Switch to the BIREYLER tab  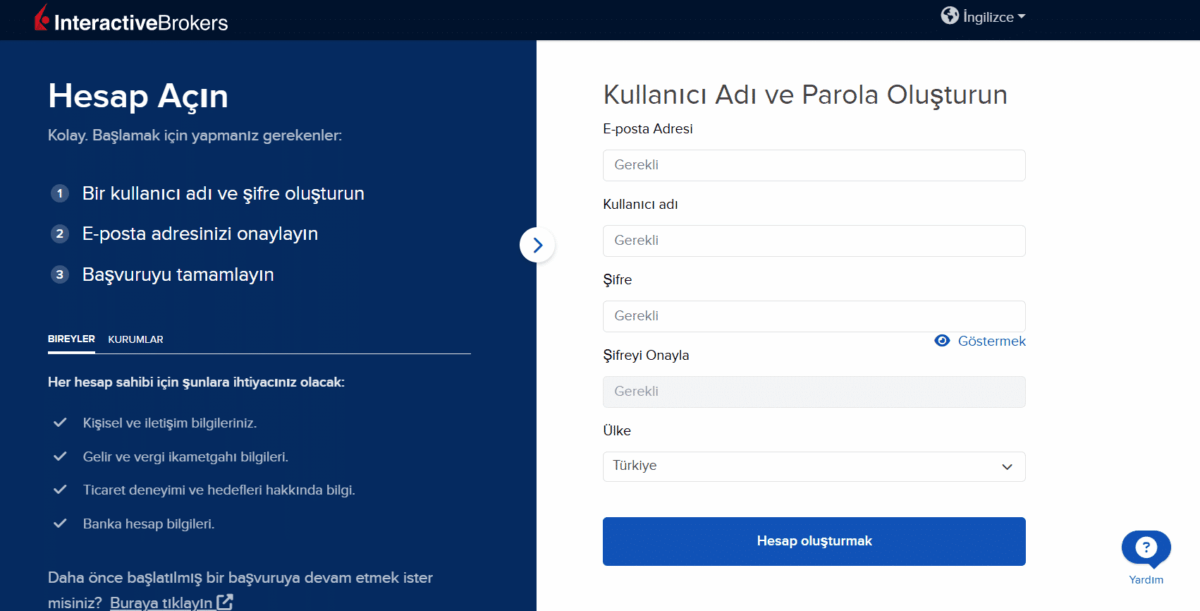coord(71,339)
